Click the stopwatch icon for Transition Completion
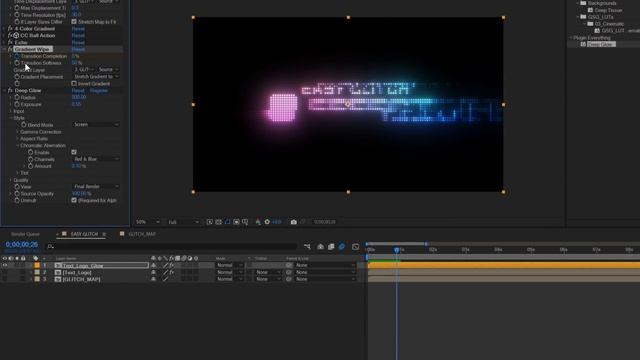This screenshot has height=360, width=640. click(17, 56)
